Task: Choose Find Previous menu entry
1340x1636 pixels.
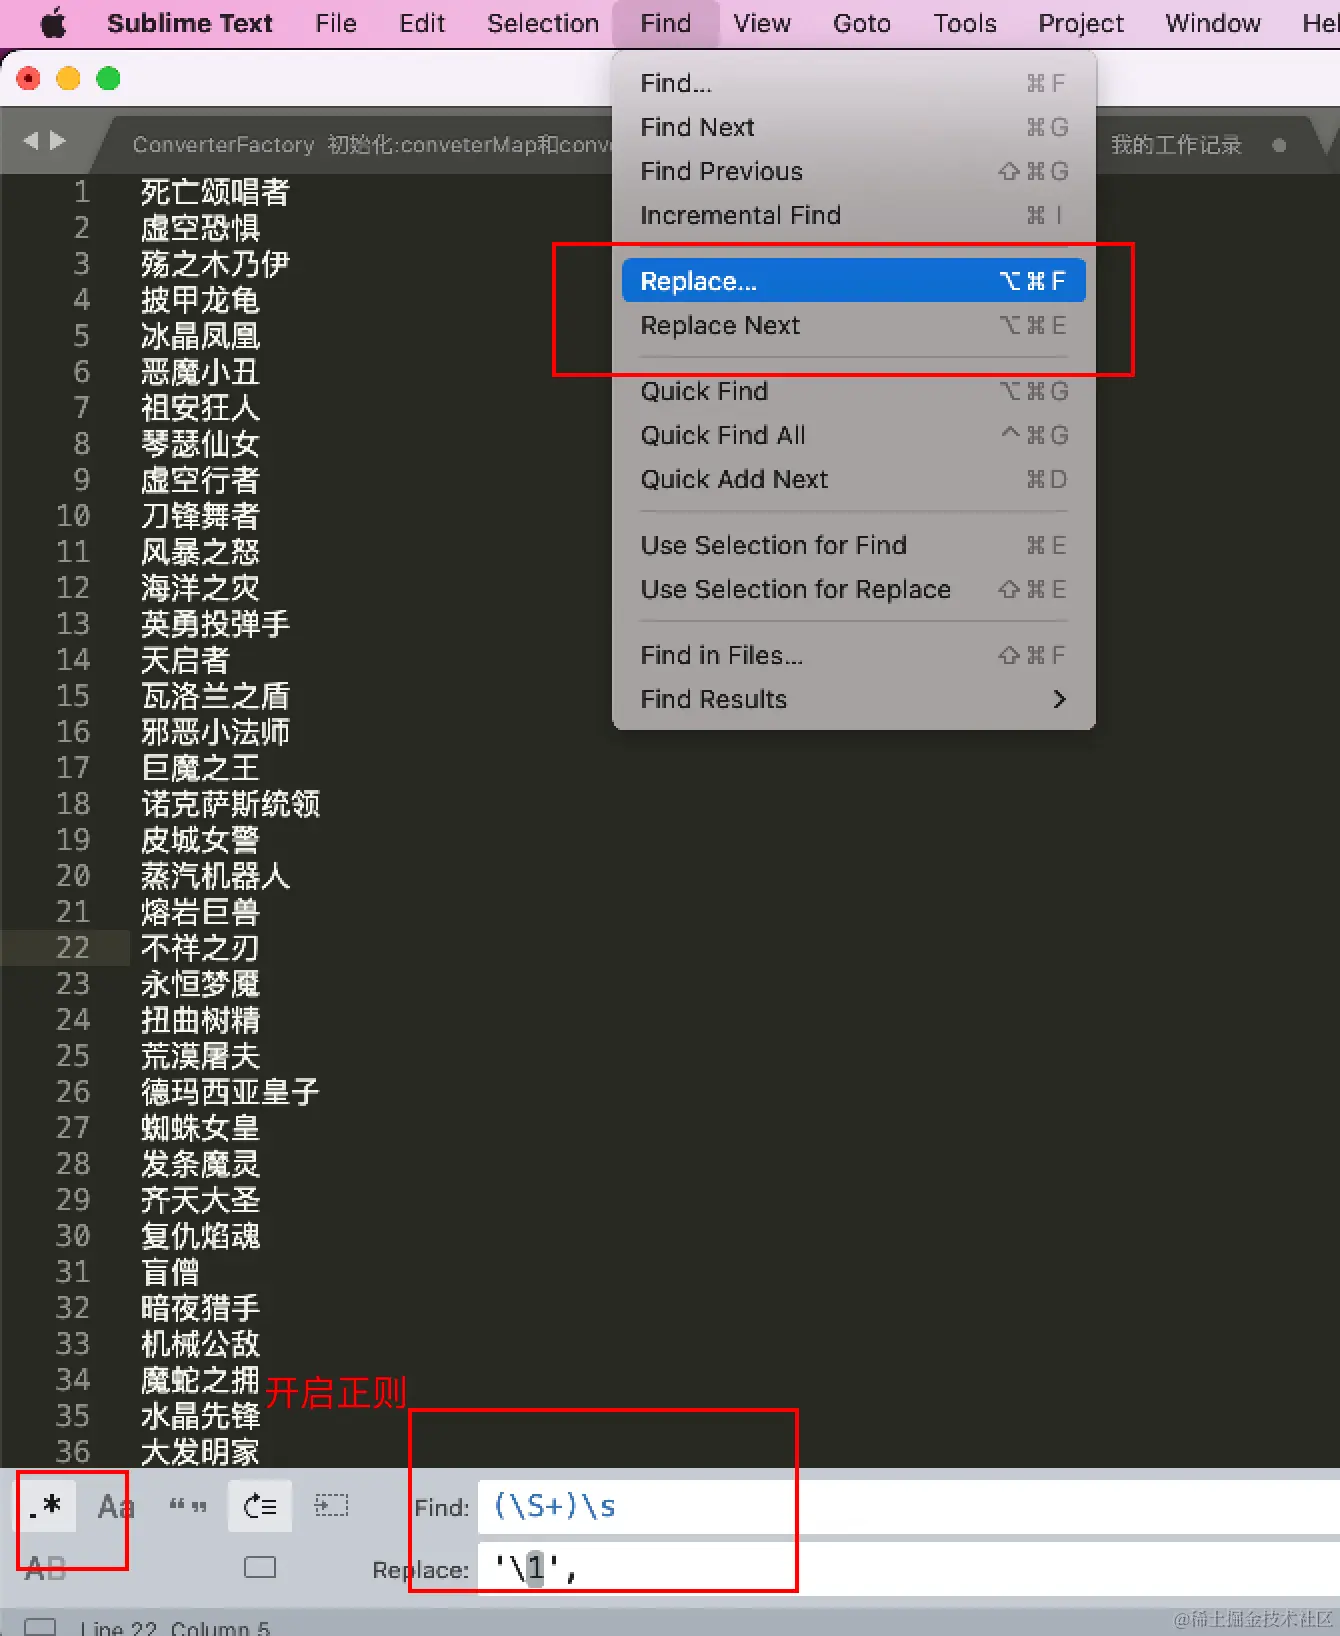Action: click(x=853, y=171)
